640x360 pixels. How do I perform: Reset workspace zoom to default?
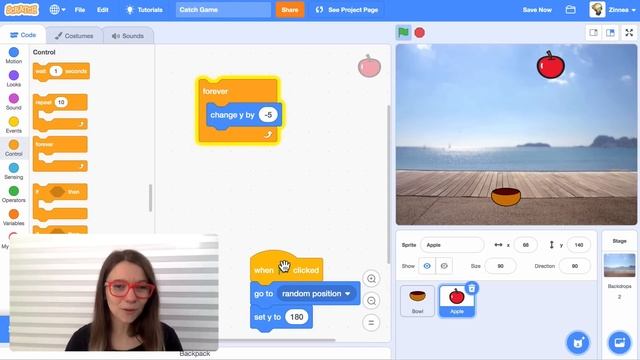(x=371, y=323)
